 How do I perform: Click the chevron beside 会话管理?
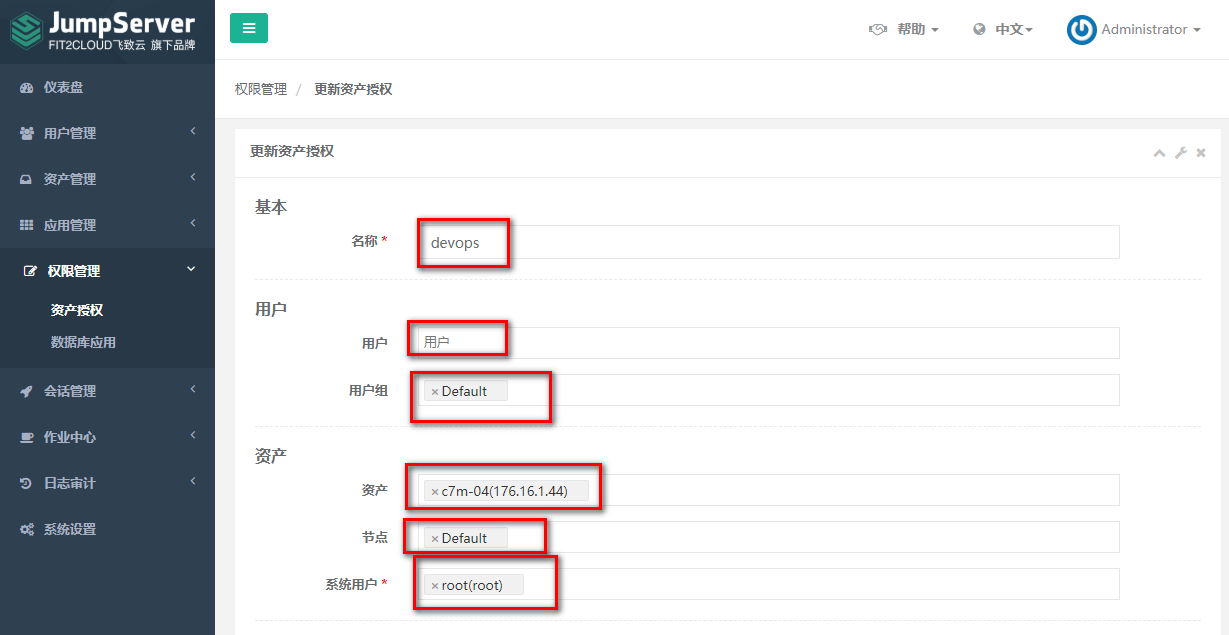click(x=192, y=389)
